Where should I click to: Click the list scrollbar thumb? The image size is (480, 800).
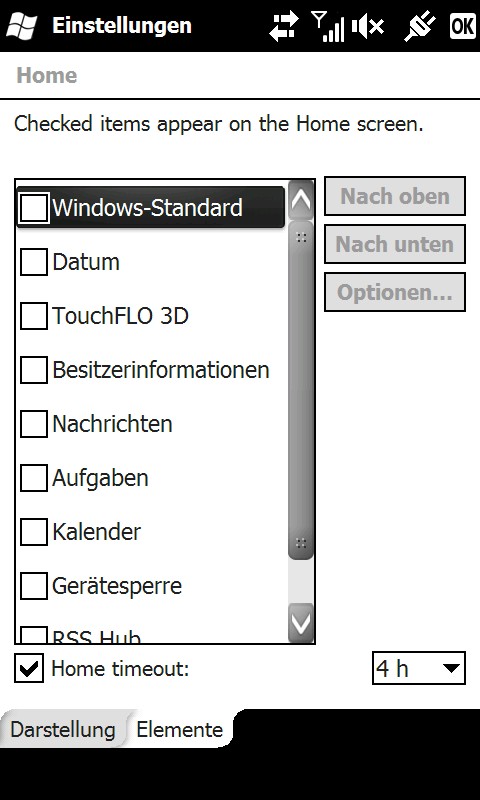[x=301, y=390]
